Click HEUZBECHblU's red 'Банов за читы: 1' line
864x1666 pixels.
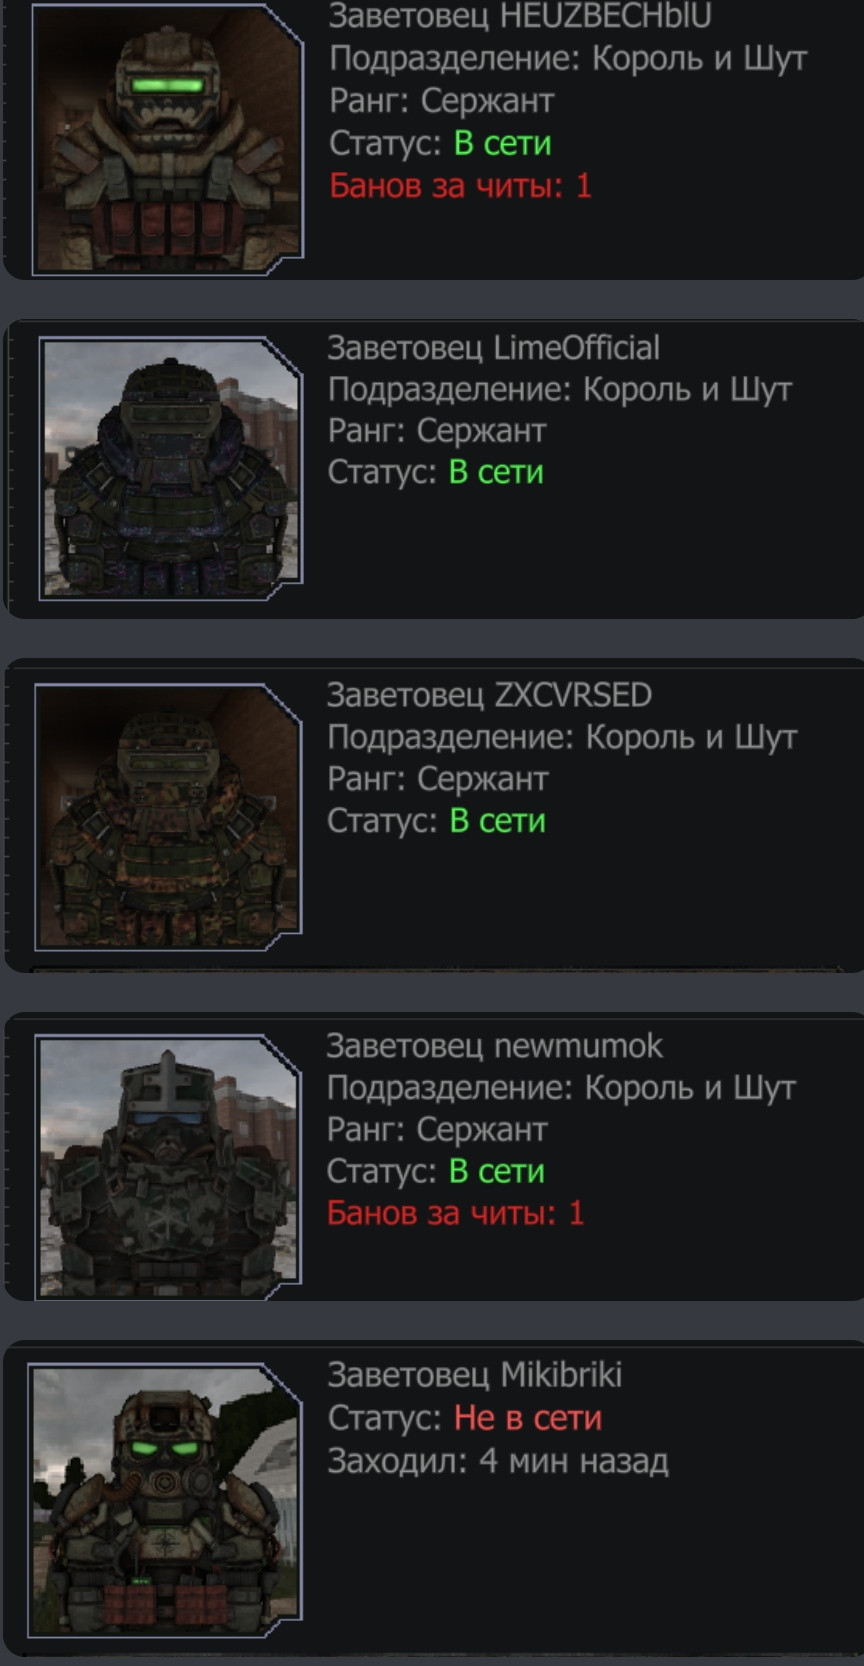(x=461, y=185)
